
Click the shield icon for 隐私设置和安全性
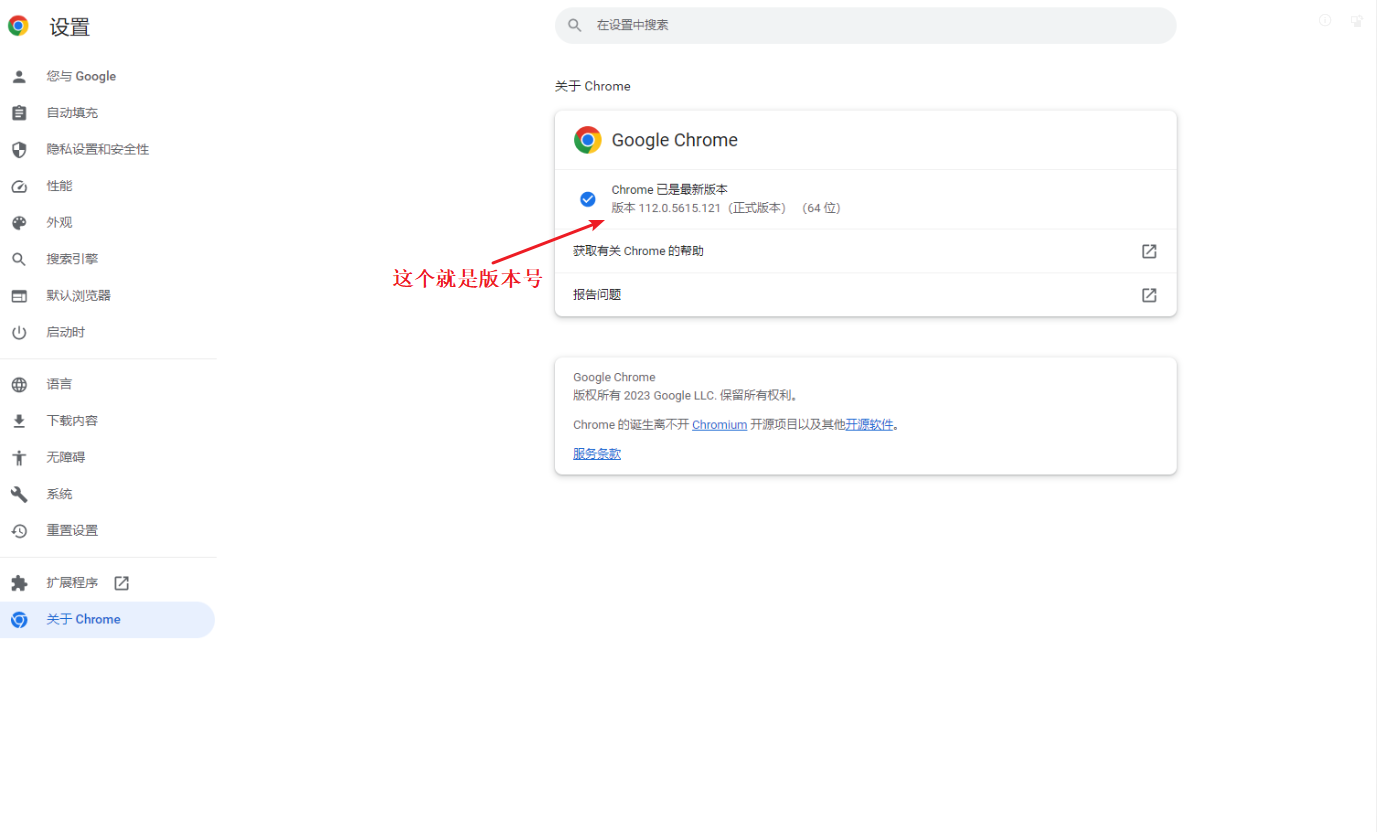pos(20,148)
